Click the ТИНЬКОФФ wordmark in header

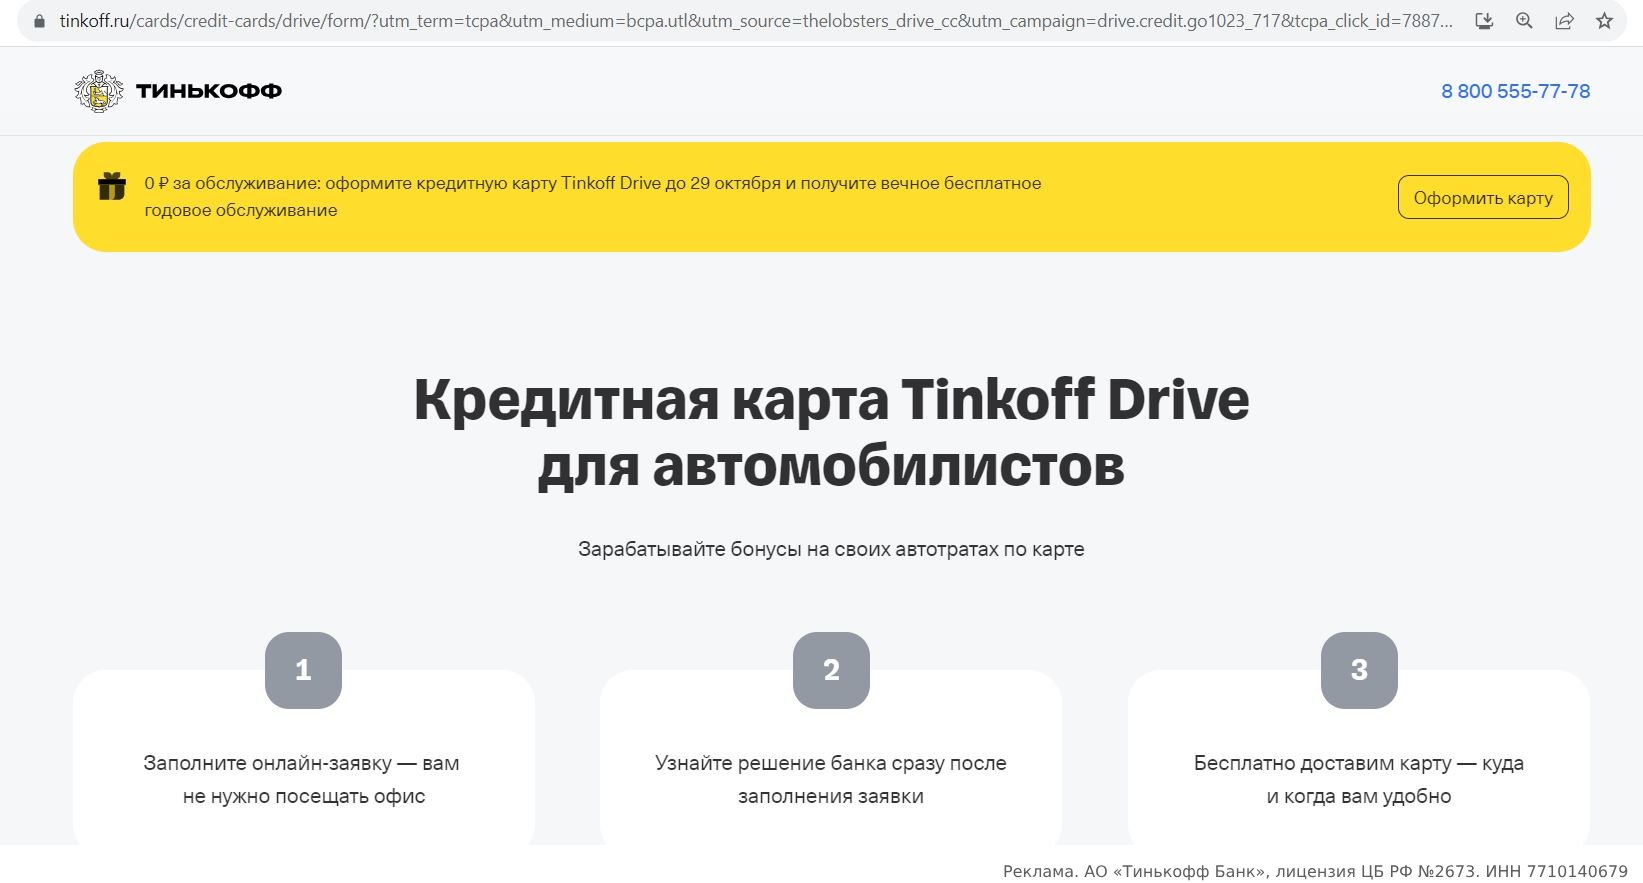[209, 91]
